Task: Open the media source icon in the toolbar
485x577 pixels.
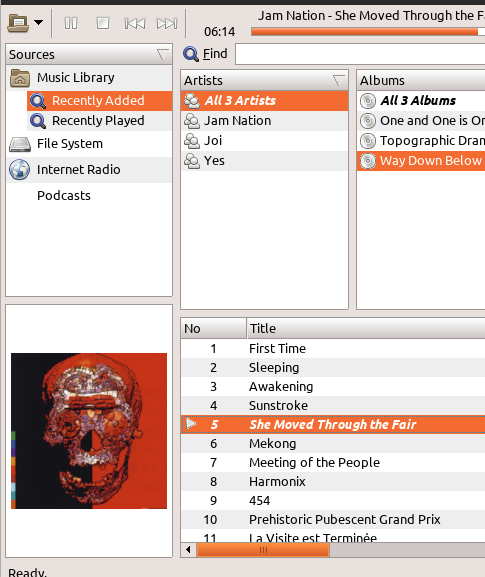Action: (18, 23)
